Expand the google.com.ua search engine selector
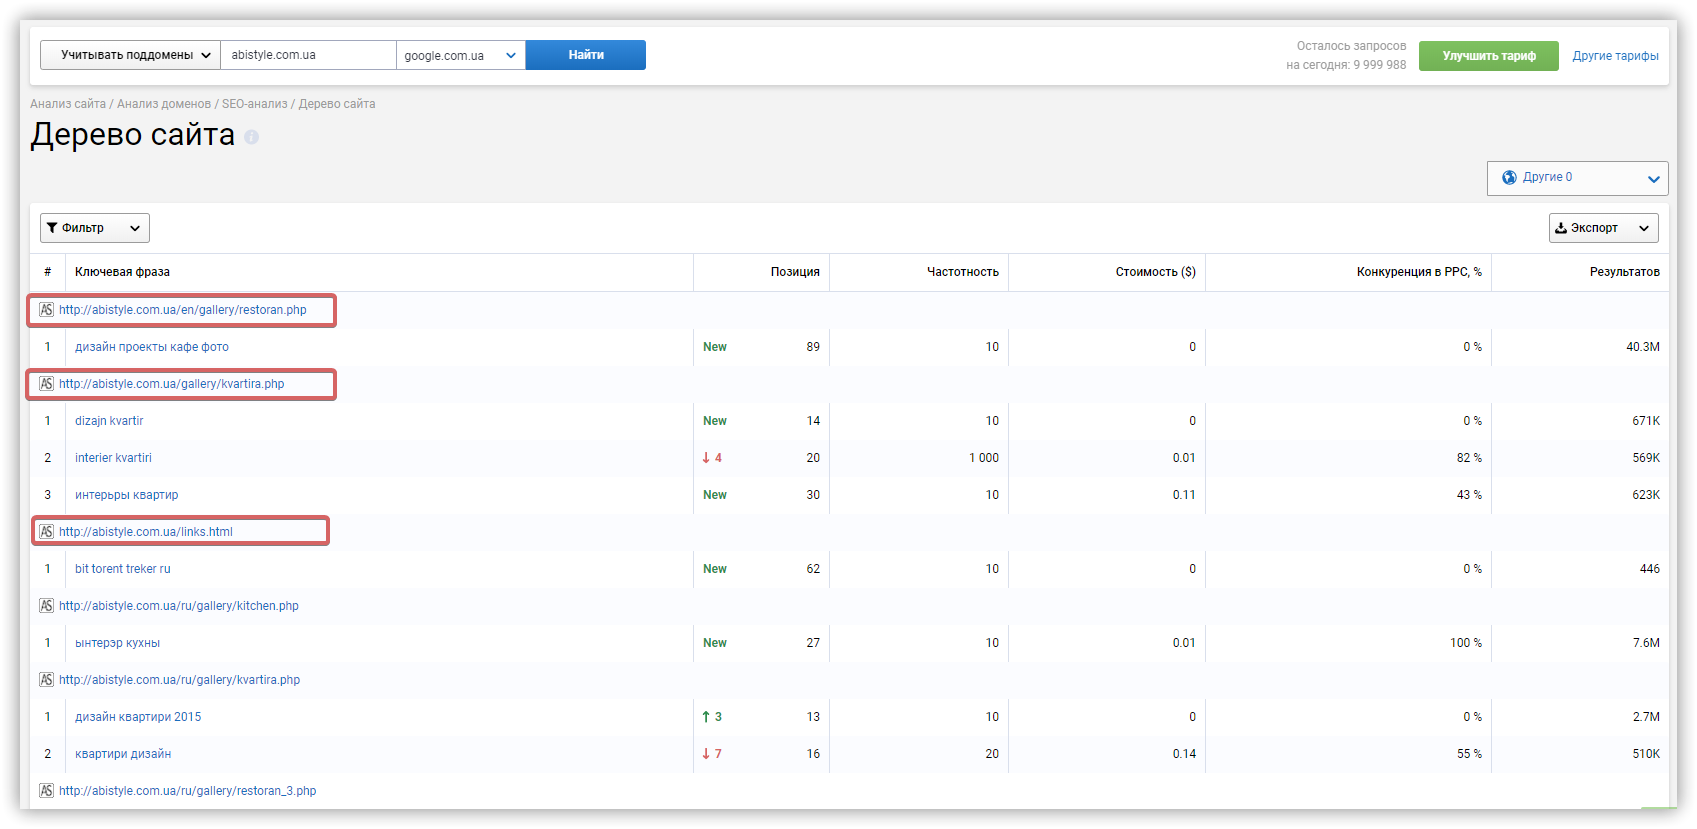 coord(461,55)
